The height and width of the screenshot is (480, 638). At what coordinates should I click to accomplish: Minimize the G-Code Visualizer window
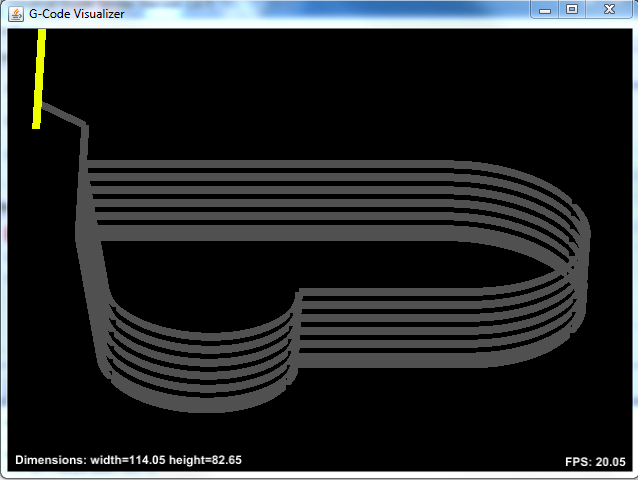pyautogui.click(x=545, y=10)
